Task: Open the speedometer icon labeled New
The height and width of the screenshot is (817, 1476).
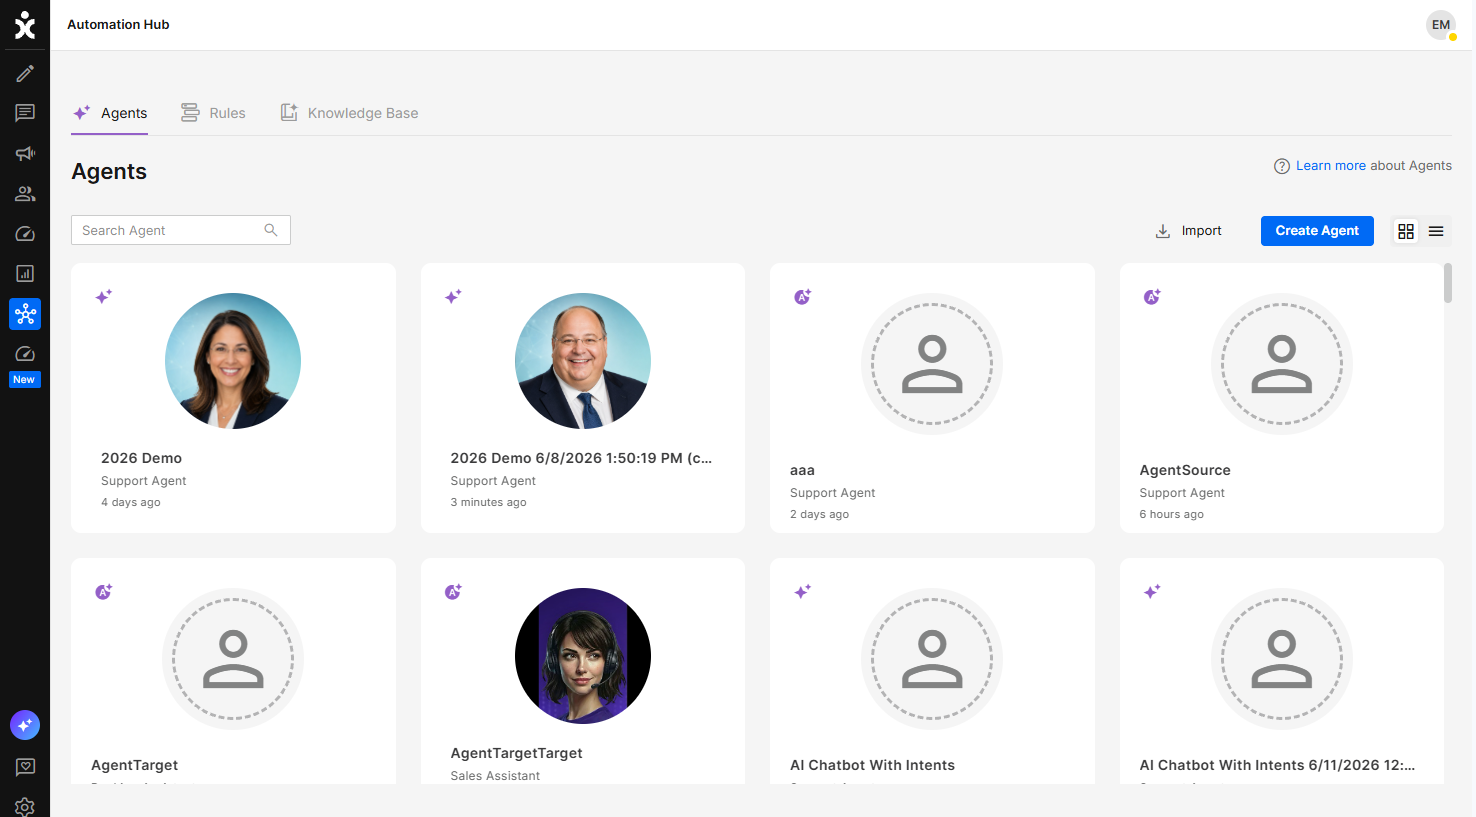Action: (25, 354)
